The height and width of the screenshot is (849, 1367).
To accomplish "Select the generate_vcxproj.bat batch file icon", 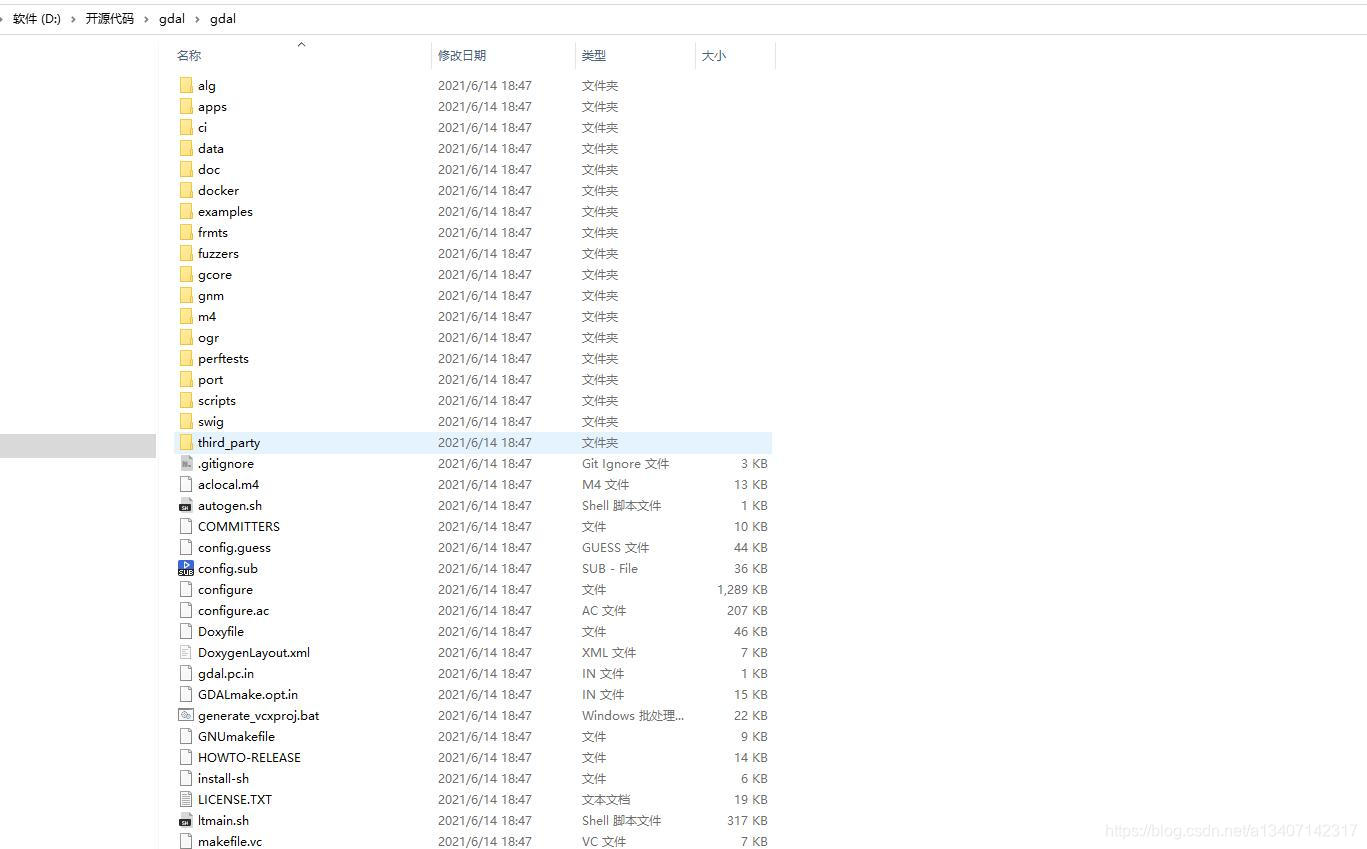I will [185, 716].
